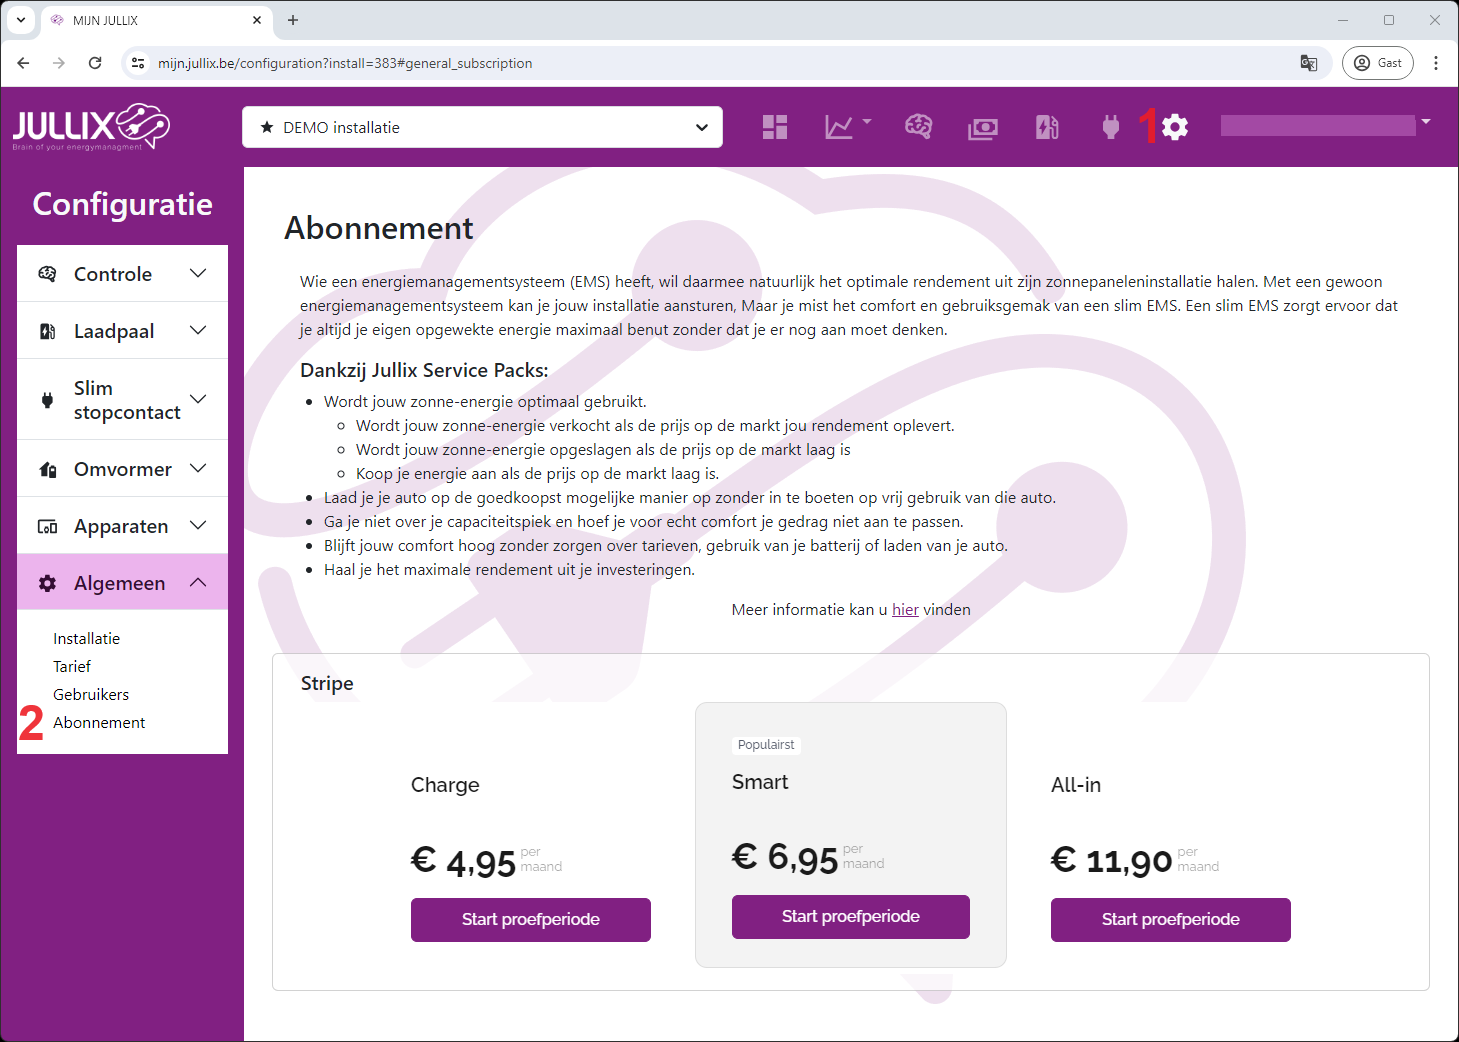This screenshot has width=1459, height=1042.
Task: Open the settings gear icon in header
Action: [1175, 127]
